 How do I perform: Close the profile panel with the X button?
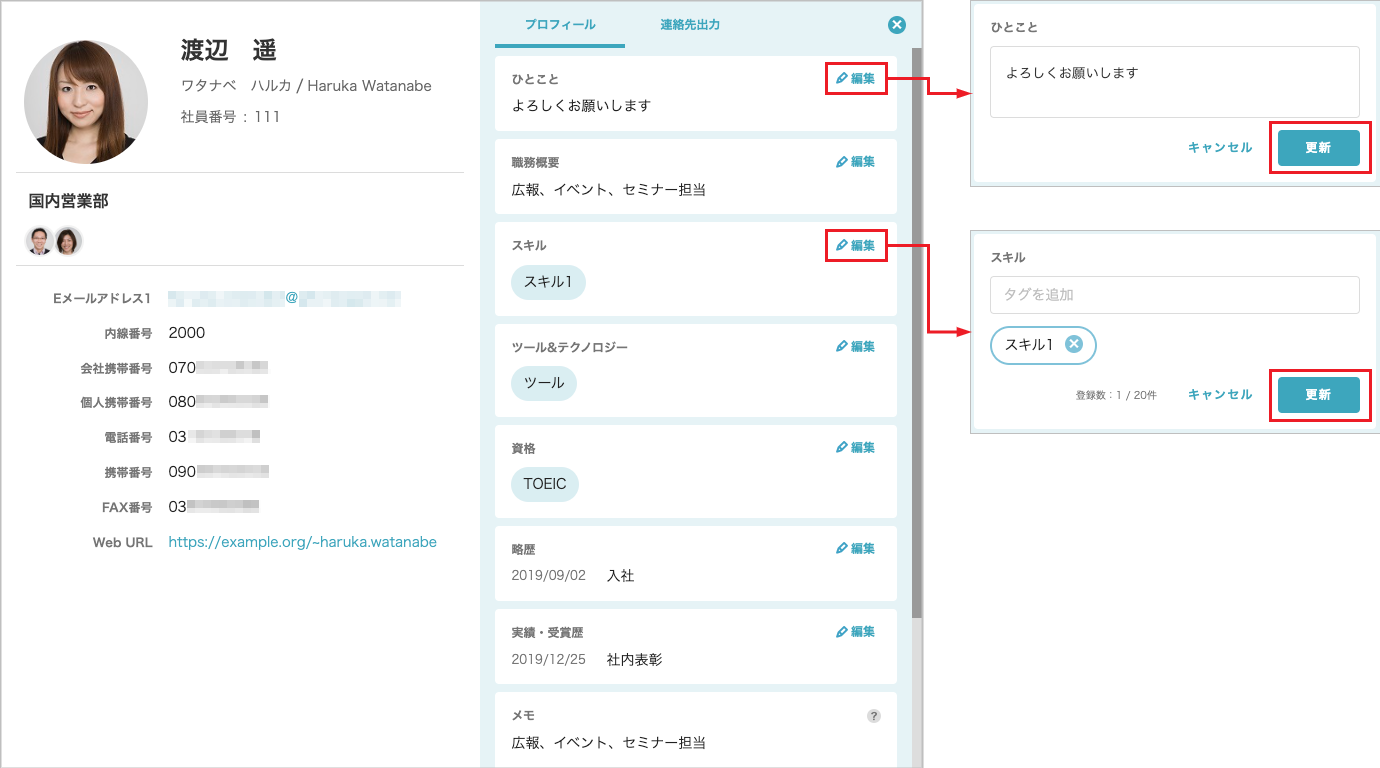click(x=896, y=25)
